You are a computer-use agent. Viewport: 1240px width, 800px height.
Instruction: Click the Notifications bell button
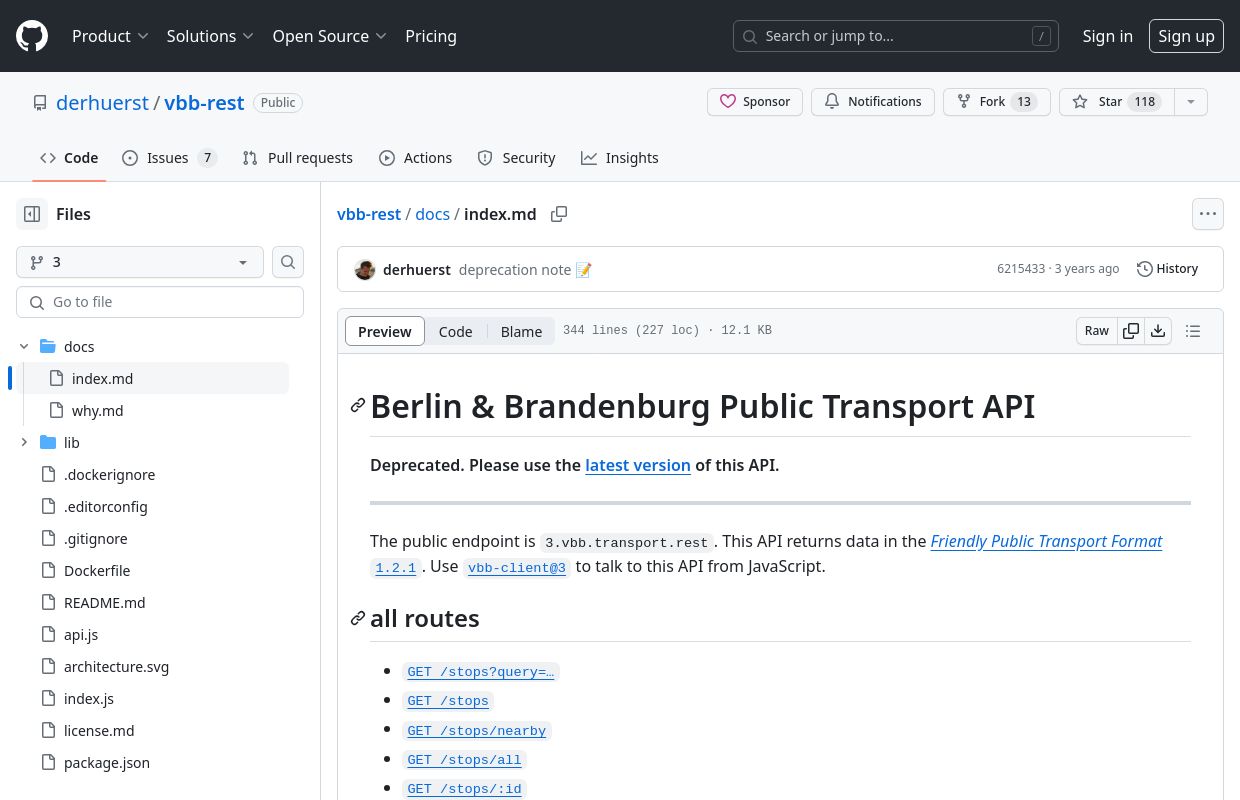pyautogui.click(x=873, y=102)
